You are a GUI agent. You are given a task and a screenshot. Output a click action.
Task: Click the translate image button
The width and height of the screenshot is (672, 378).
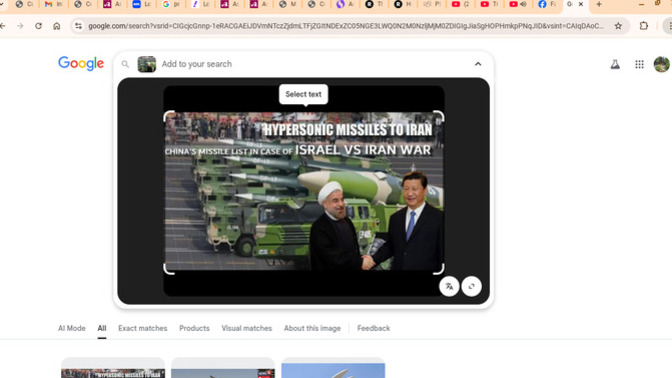click(449, 286)
